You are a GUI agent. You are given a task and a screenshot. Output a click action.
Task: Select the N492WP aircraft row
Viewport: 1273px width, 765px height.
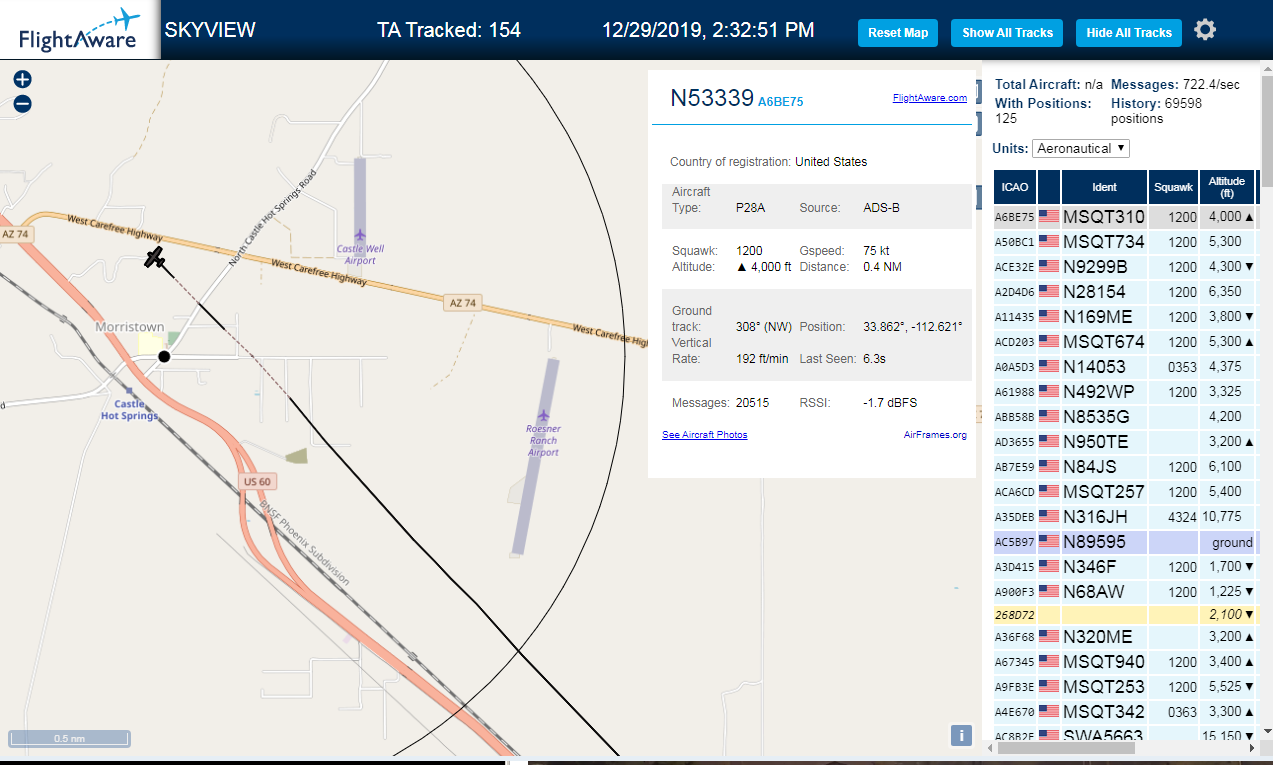pos(1126,391)
